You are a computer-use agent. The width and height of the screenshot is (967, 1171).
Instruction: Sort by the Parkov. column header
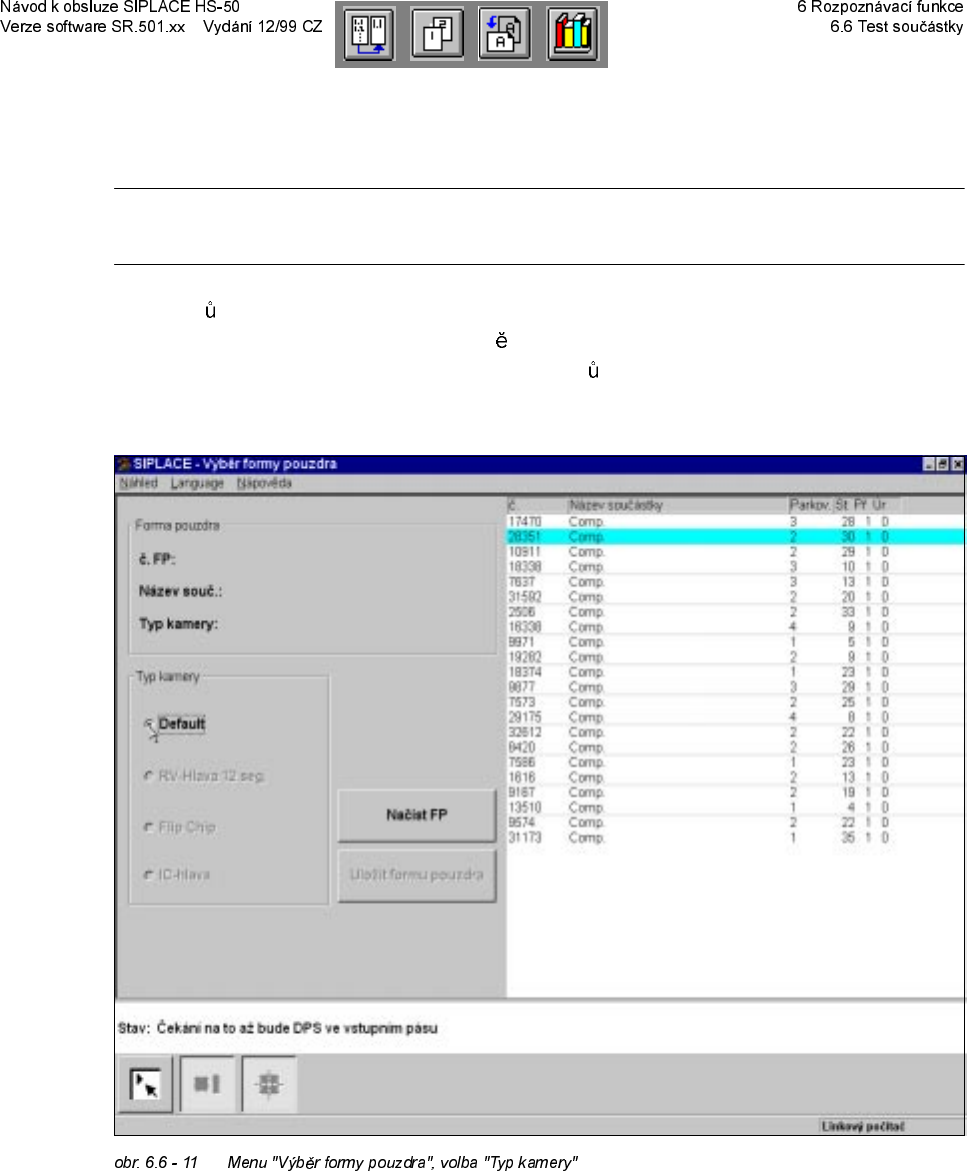(x=810, y=506)
